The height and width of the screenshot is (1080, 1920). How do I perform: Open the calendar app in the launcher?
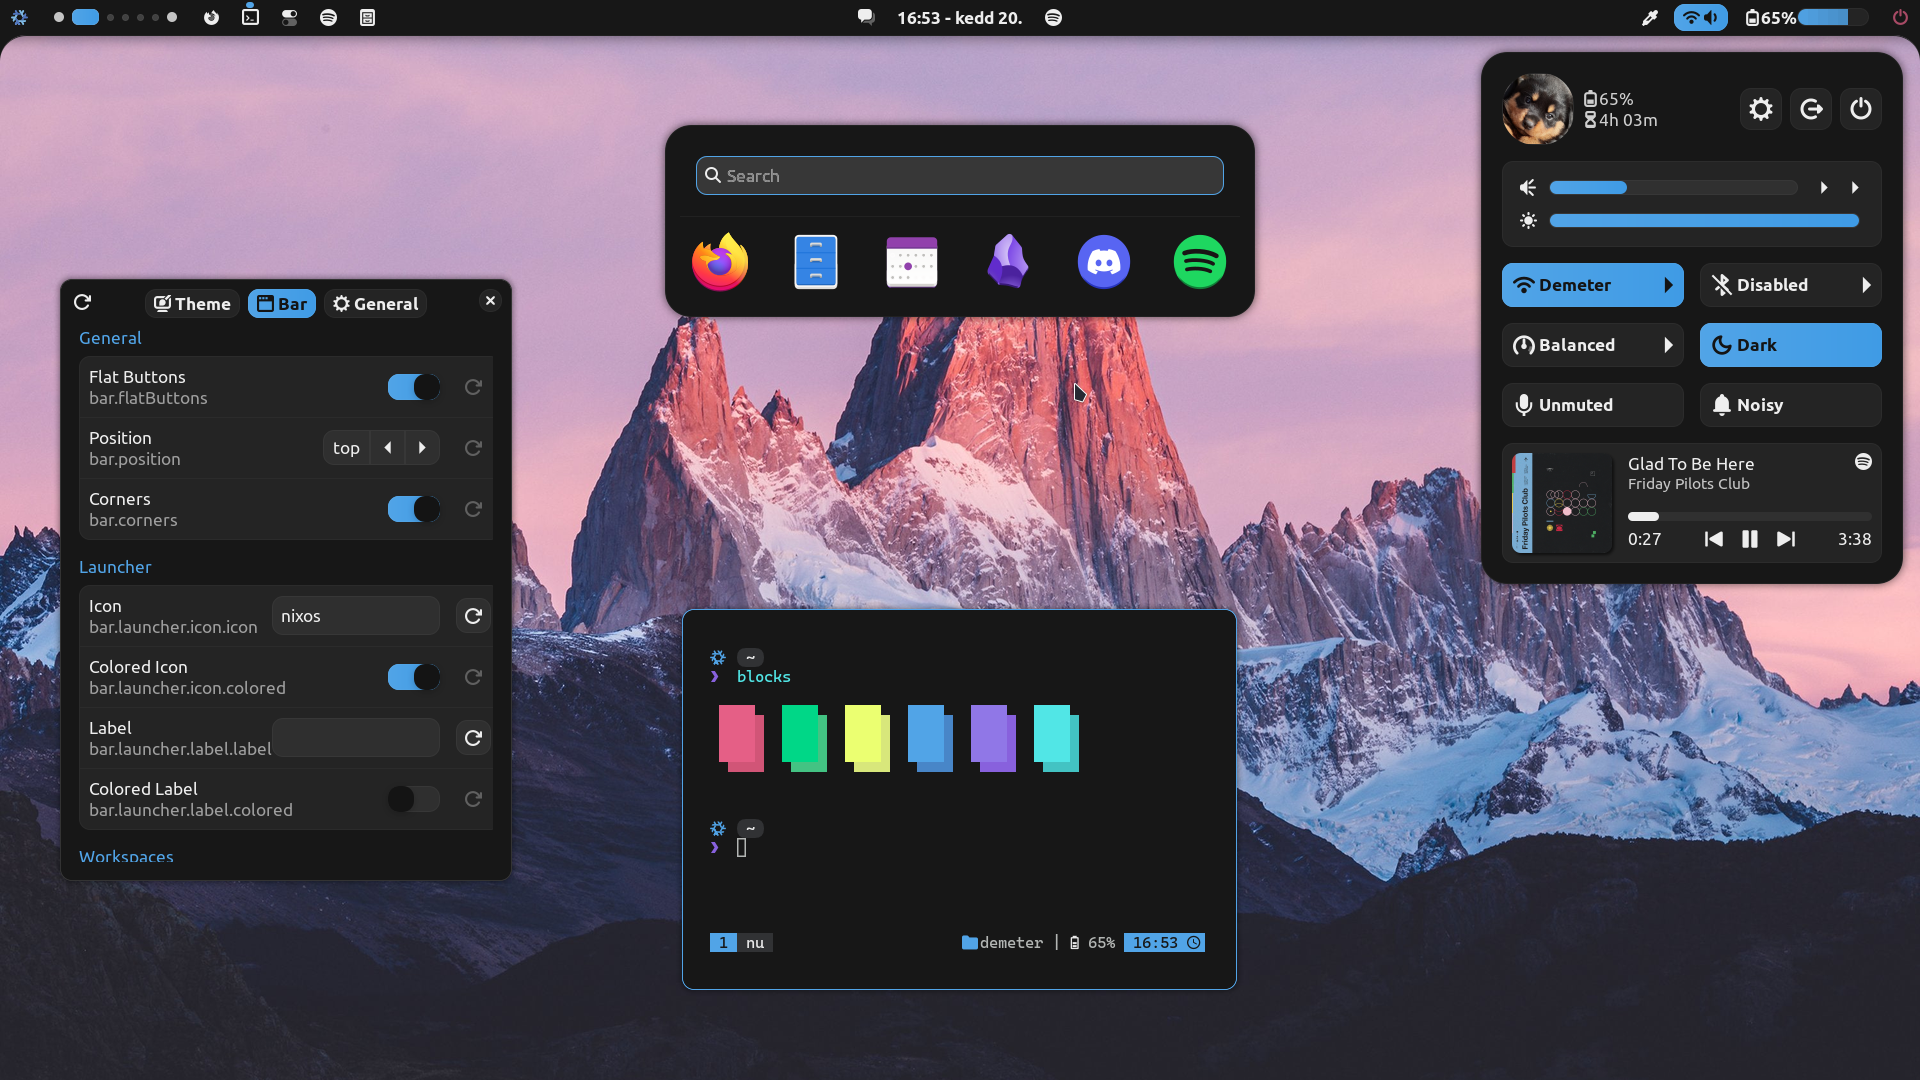(911, 262)
